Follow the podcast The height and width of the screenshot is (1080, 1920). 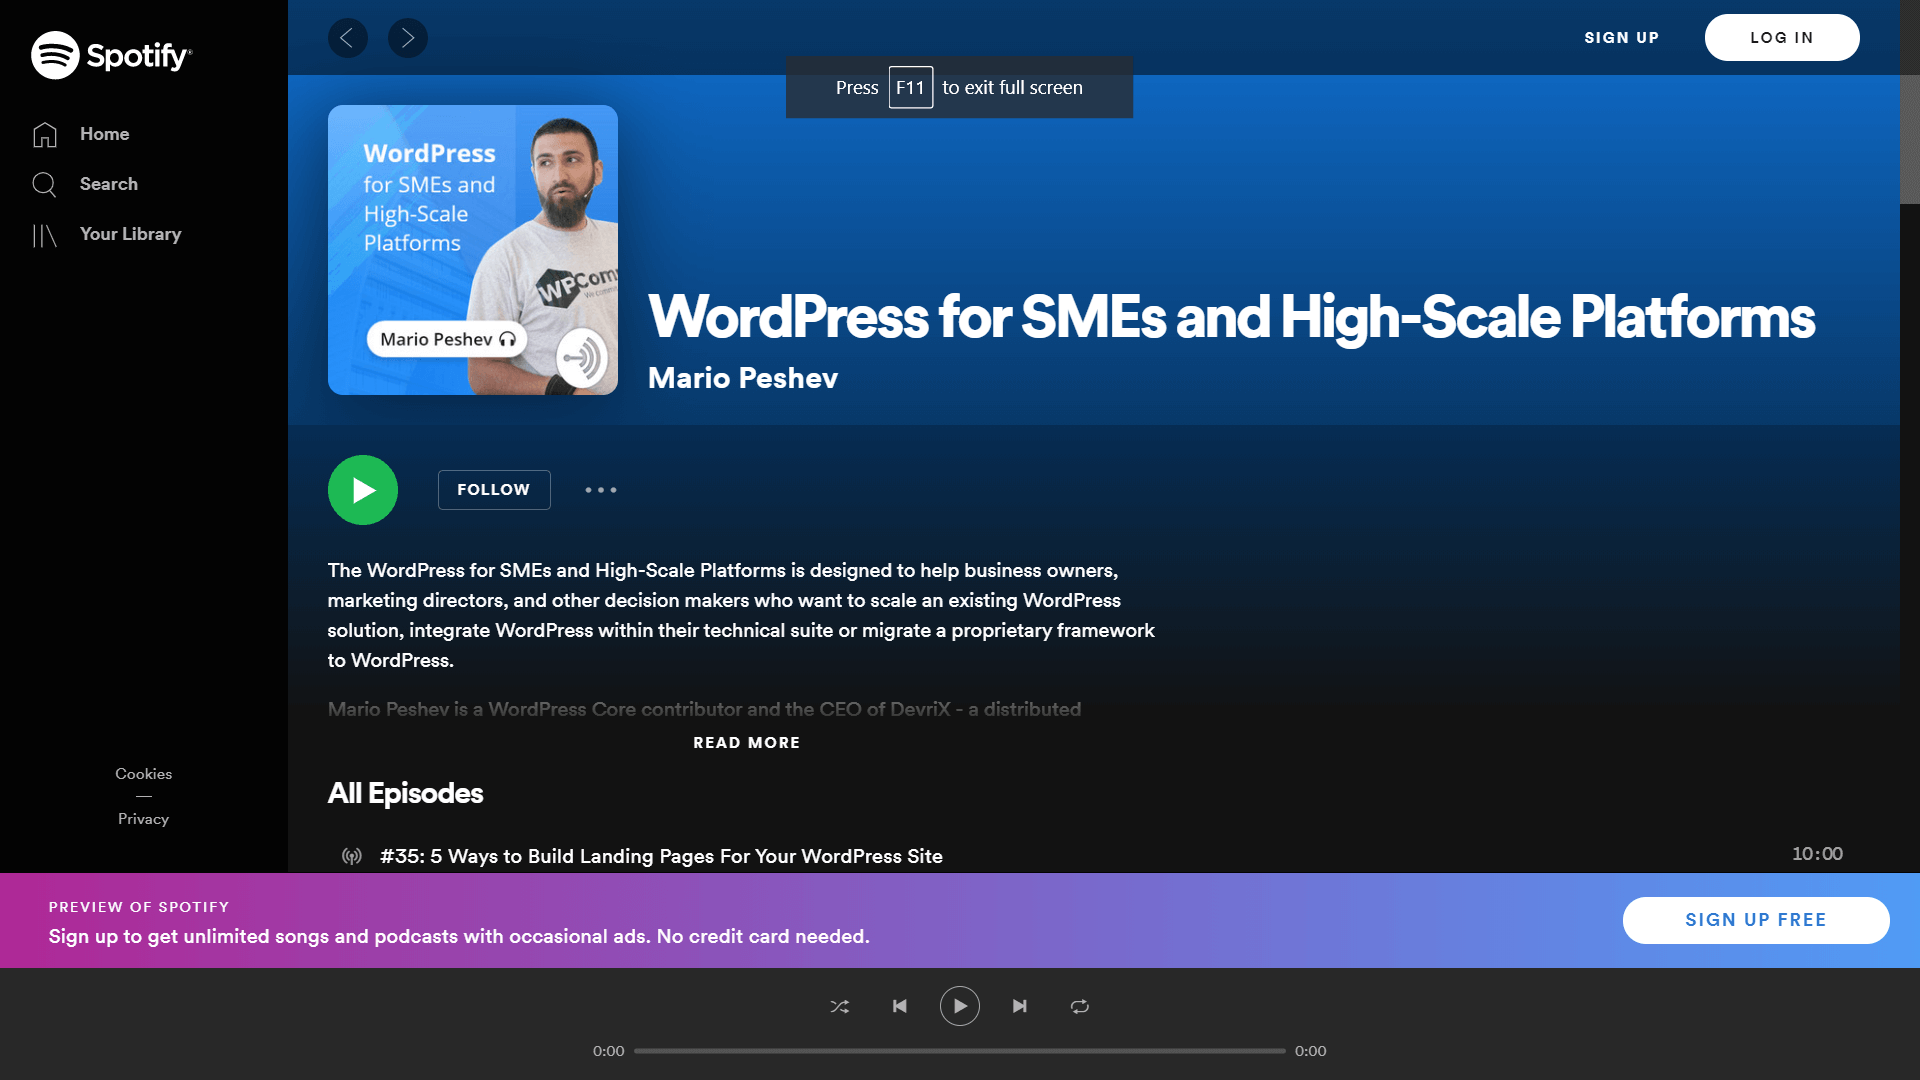494,490
